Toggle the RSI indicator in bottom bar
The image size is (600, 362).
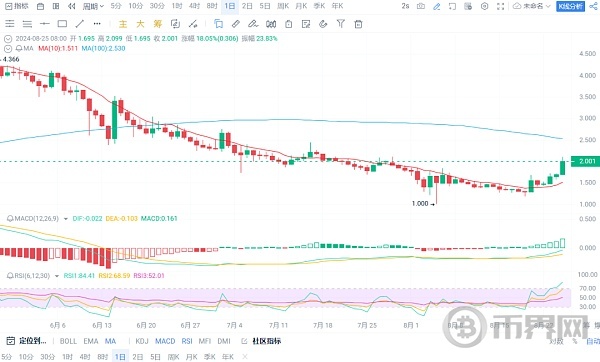coord(187,341)
